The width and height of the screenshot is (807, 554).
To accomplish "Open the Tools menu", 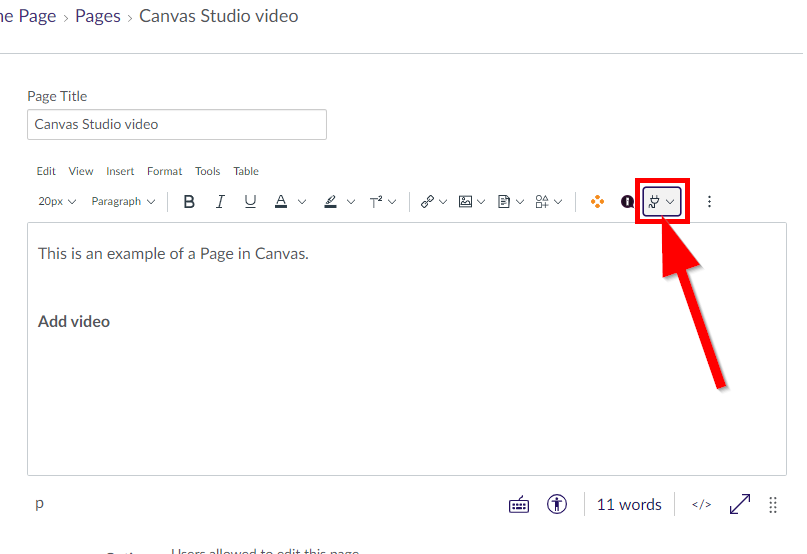I will click(x=207, y=171).
